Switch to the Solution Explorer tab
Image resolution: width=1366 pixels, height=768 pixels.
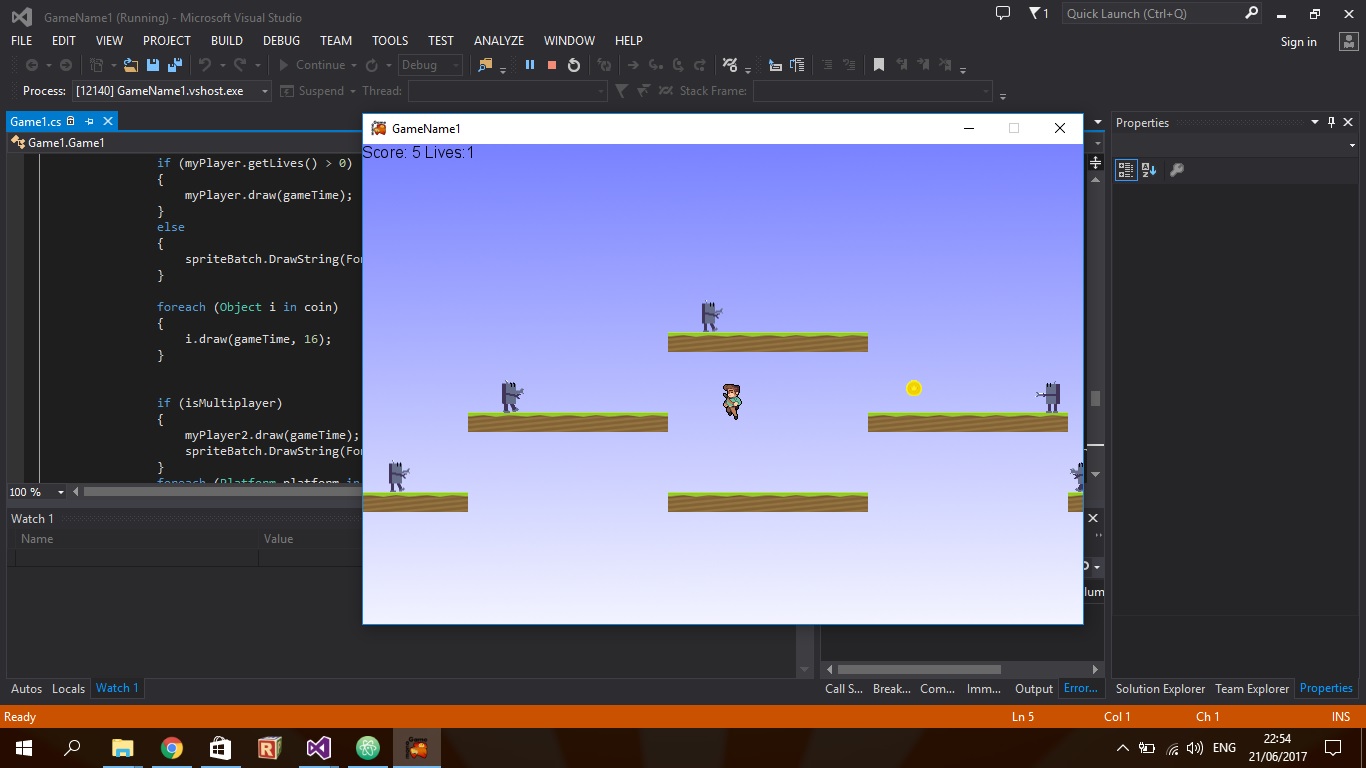tap(1160, 688)
